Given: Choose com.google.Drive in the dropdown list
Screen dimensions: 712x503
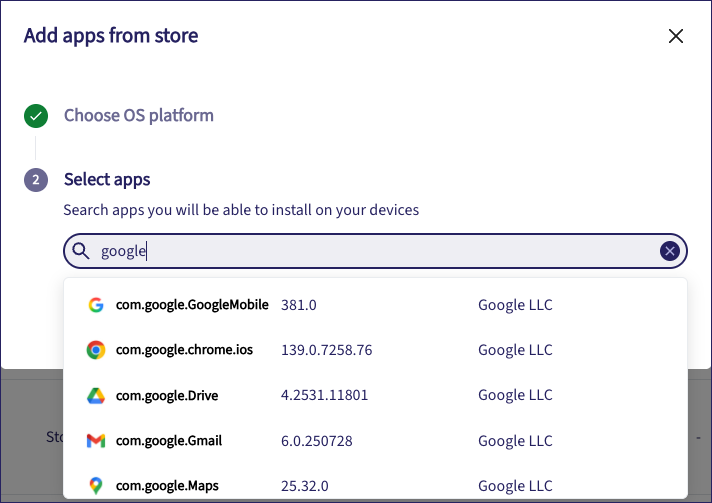Looking at the screenshot, I should coord(167,395).
